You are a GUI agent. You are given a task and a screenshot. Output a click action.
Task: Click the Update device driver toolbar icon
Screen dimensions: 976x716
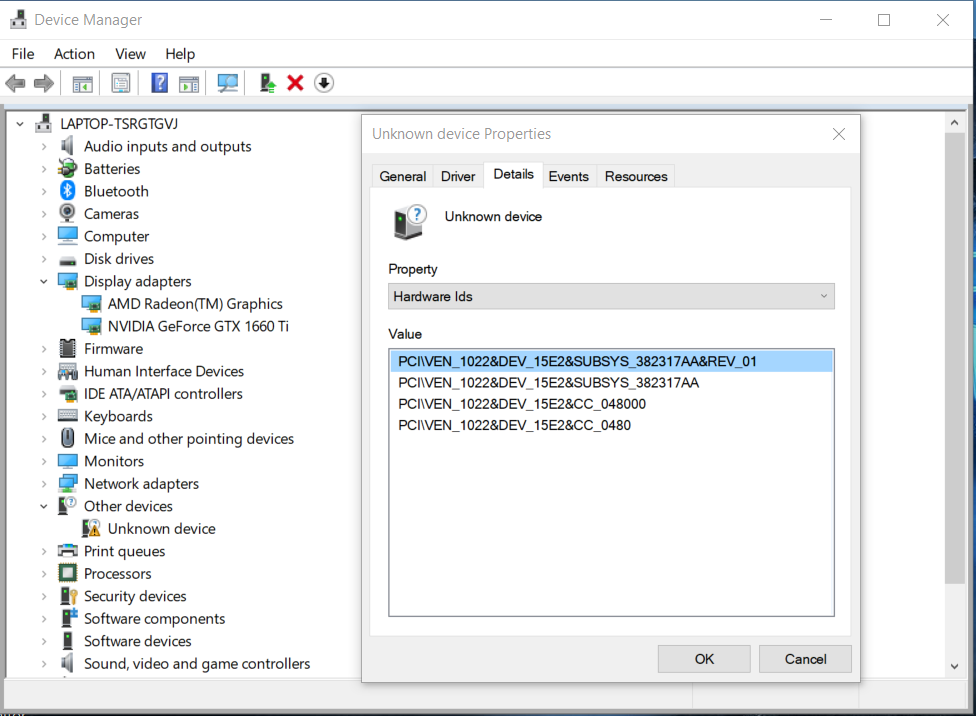coord(267,83)
